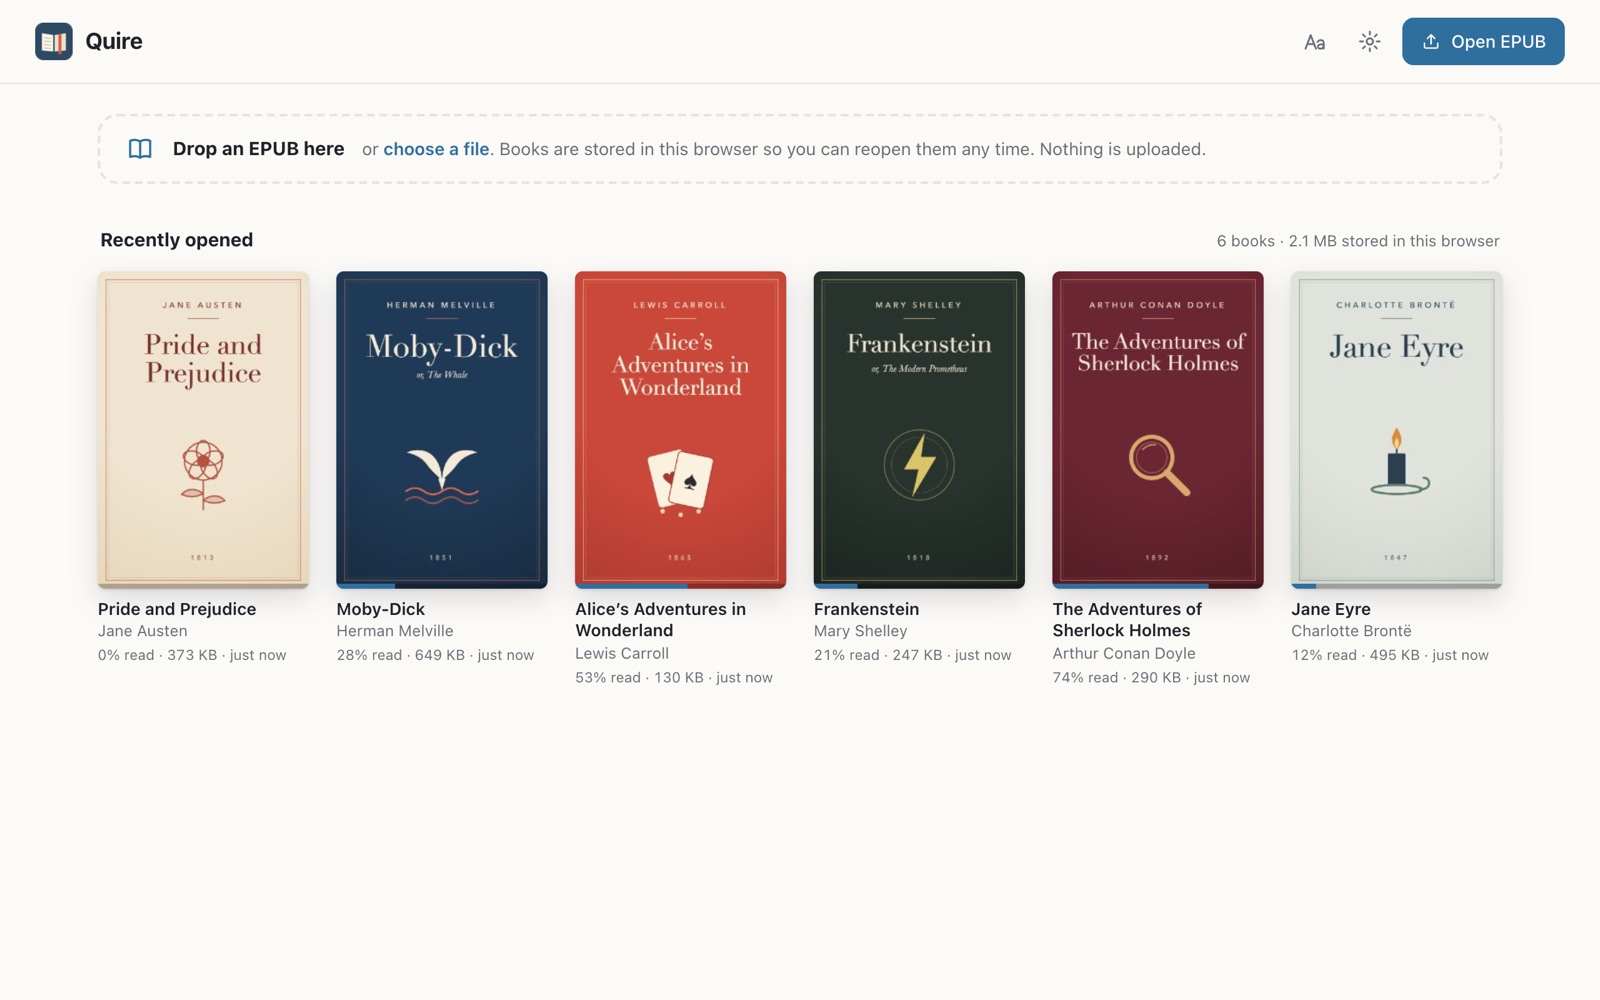
Task: Click 'The Adventures of Sherlock Holmes' title text
Action: [x=1127, y=620]
